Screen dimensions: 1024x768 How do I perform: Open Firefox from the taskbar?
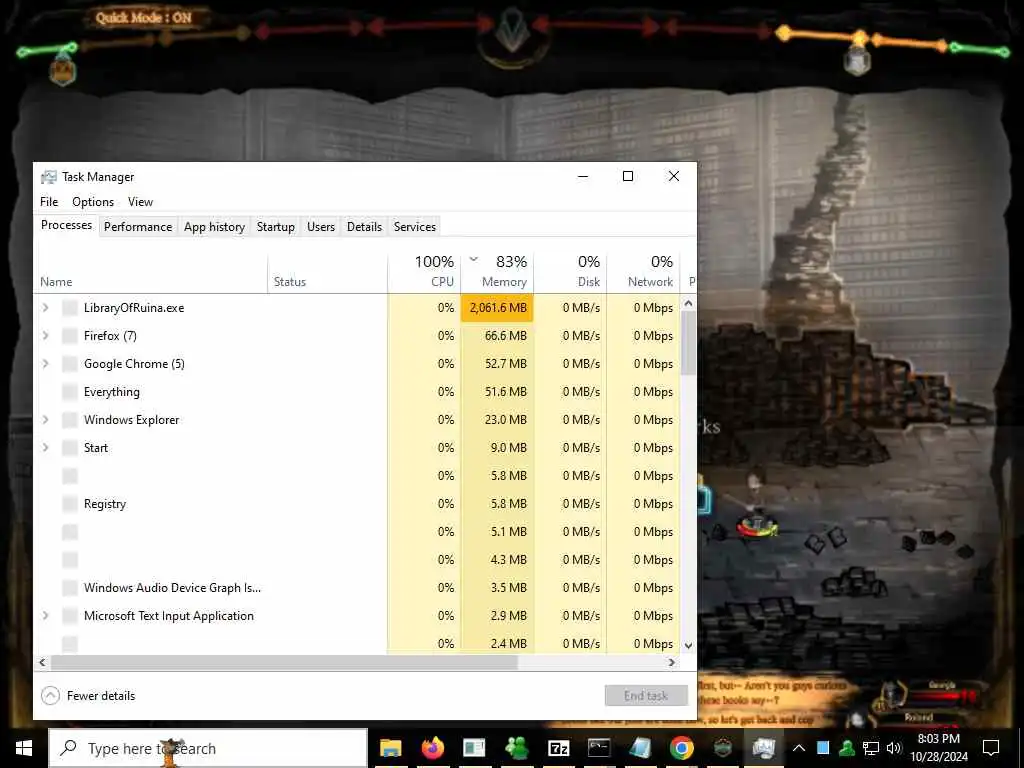(432, 748)
